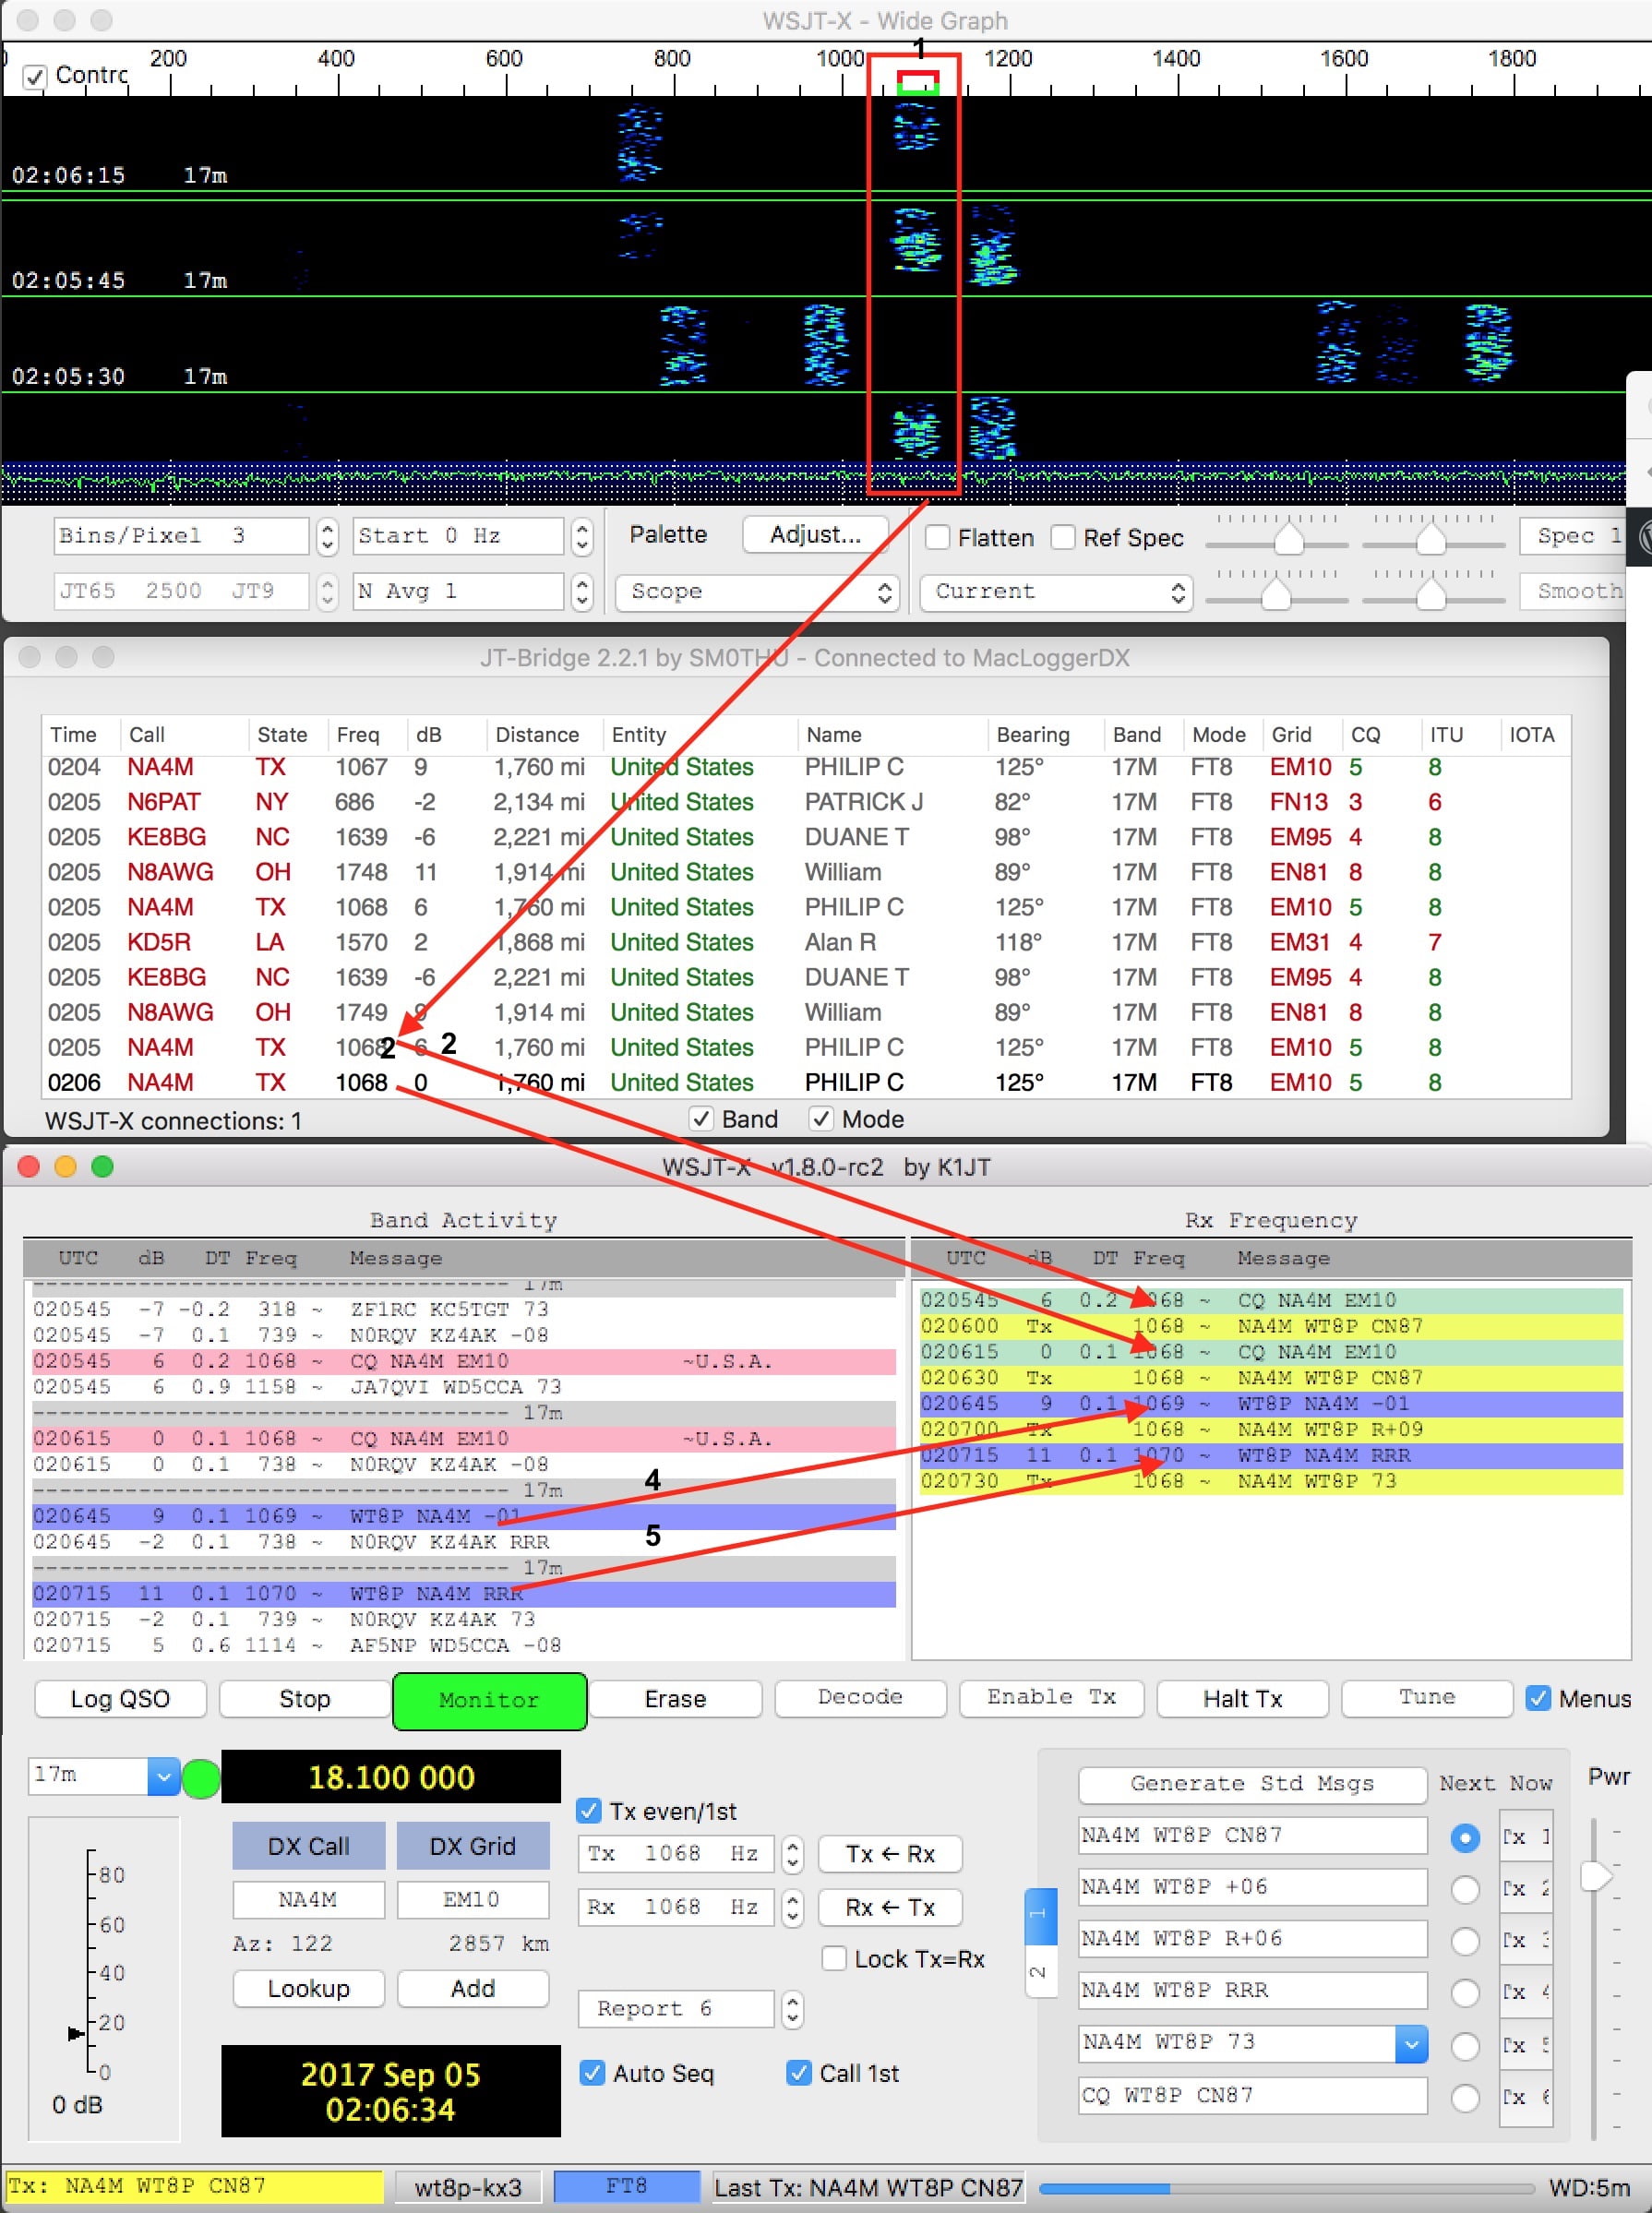Move the Pwr power slider
1652x2213 pixels.
pos(1597,1876)
